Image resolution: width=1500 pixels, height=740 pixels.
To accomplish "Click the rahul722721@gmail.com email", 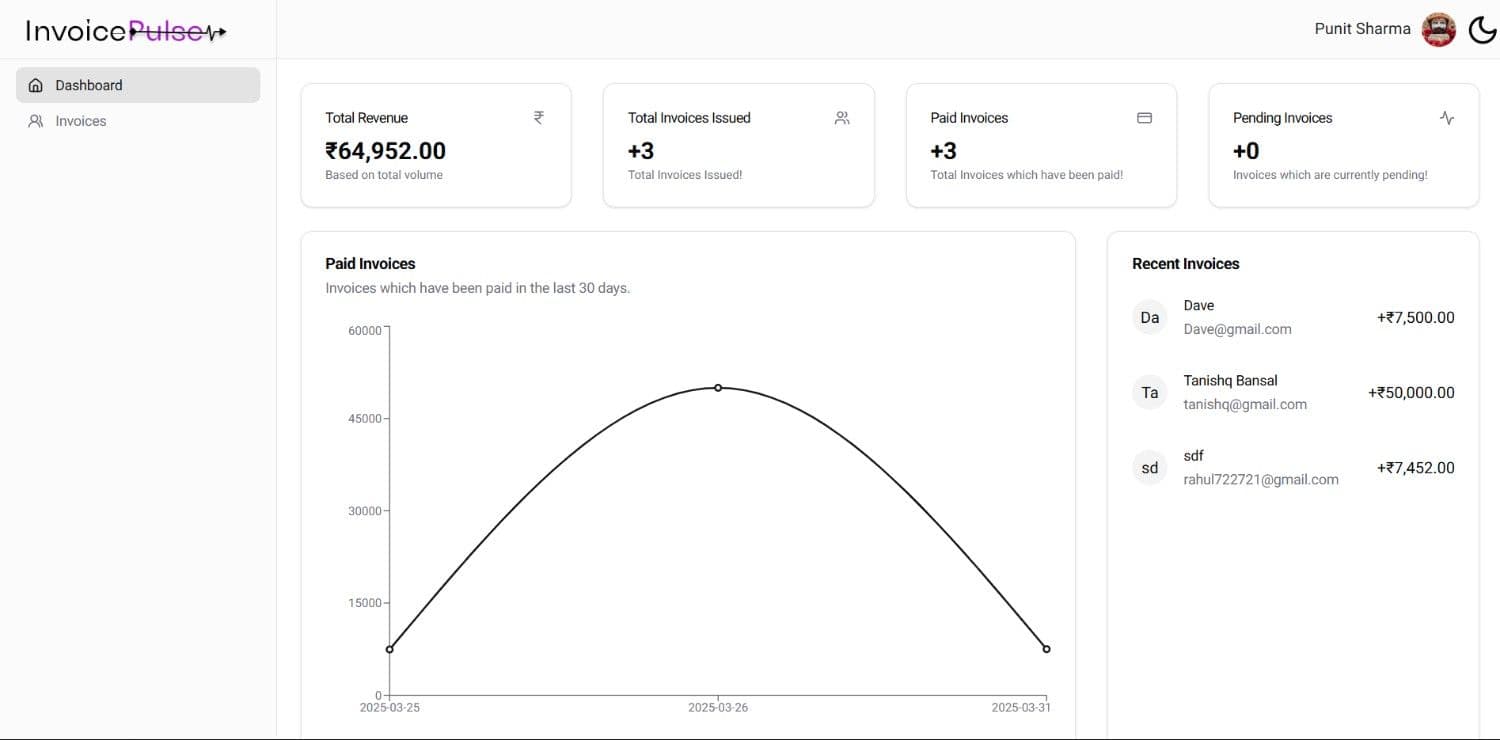I will point(1261,479).
